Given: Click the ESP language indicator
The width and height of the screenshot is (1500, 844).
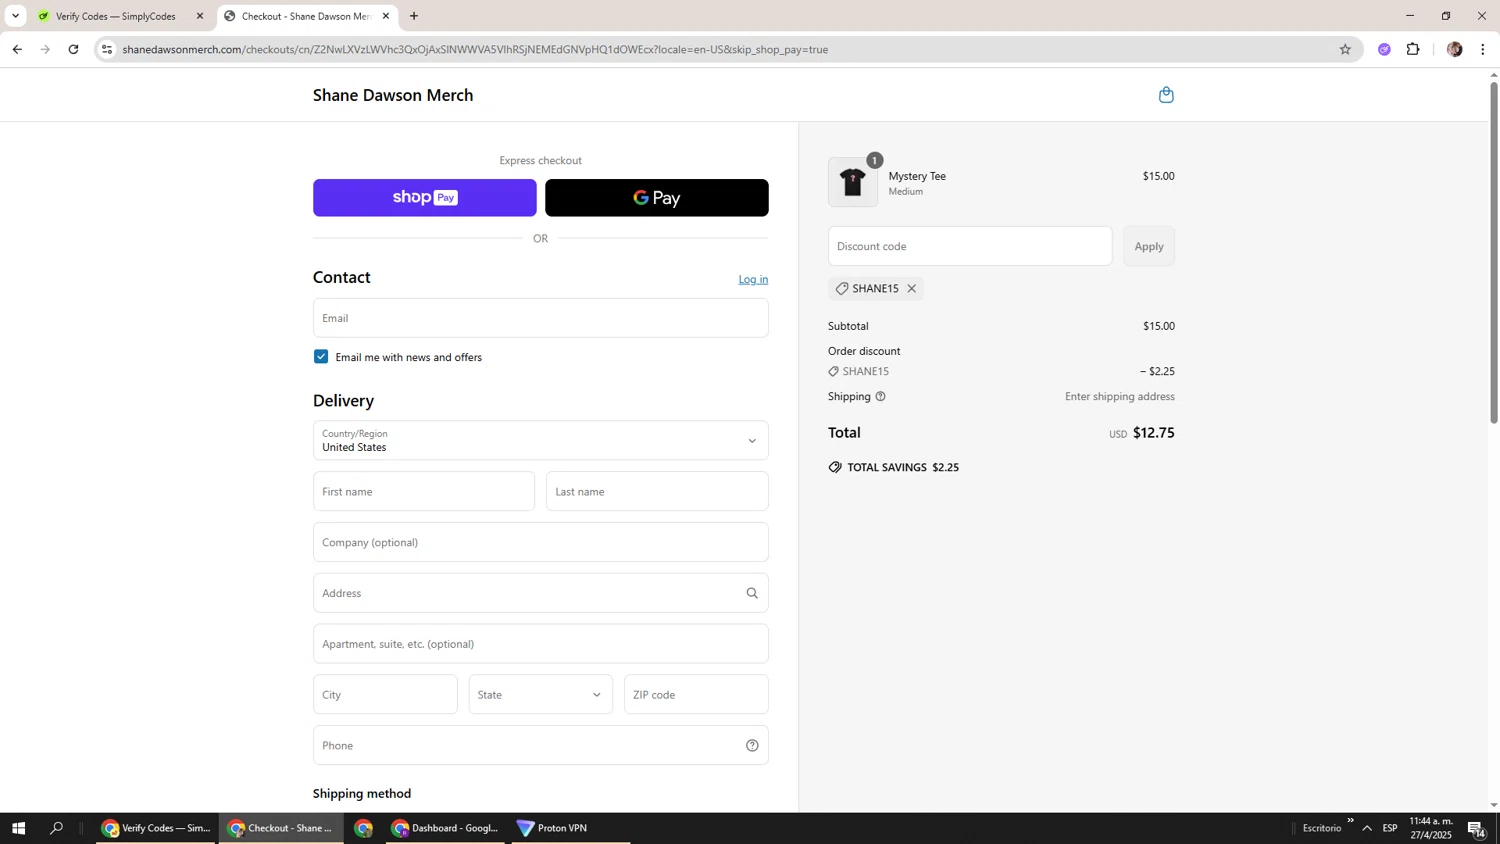Looking at the screenshot, I should coord(1390,828).
